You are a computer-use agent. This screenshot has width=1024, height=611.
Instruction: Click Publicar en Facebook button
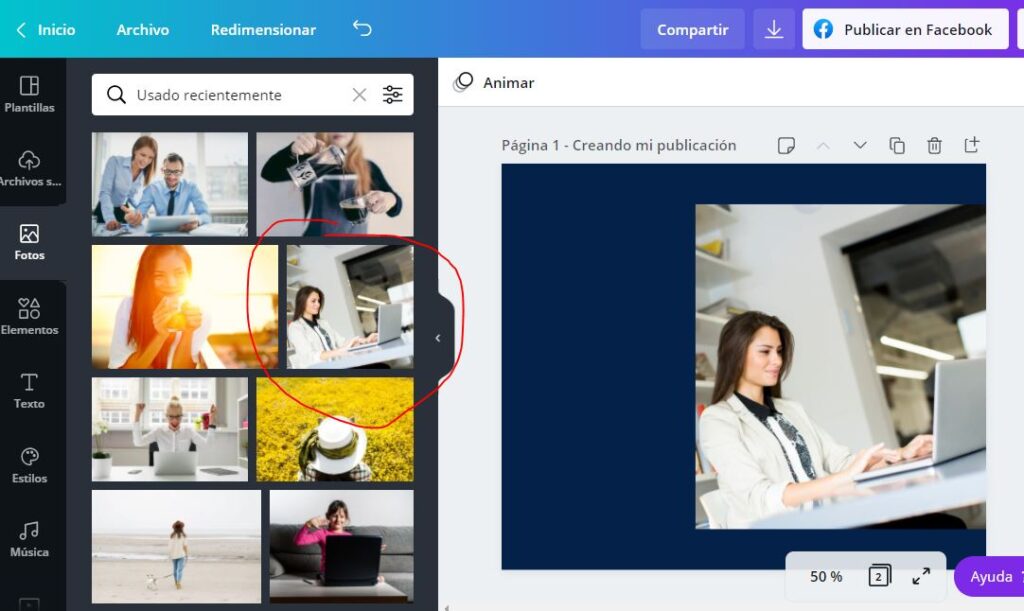coord(904,30)
